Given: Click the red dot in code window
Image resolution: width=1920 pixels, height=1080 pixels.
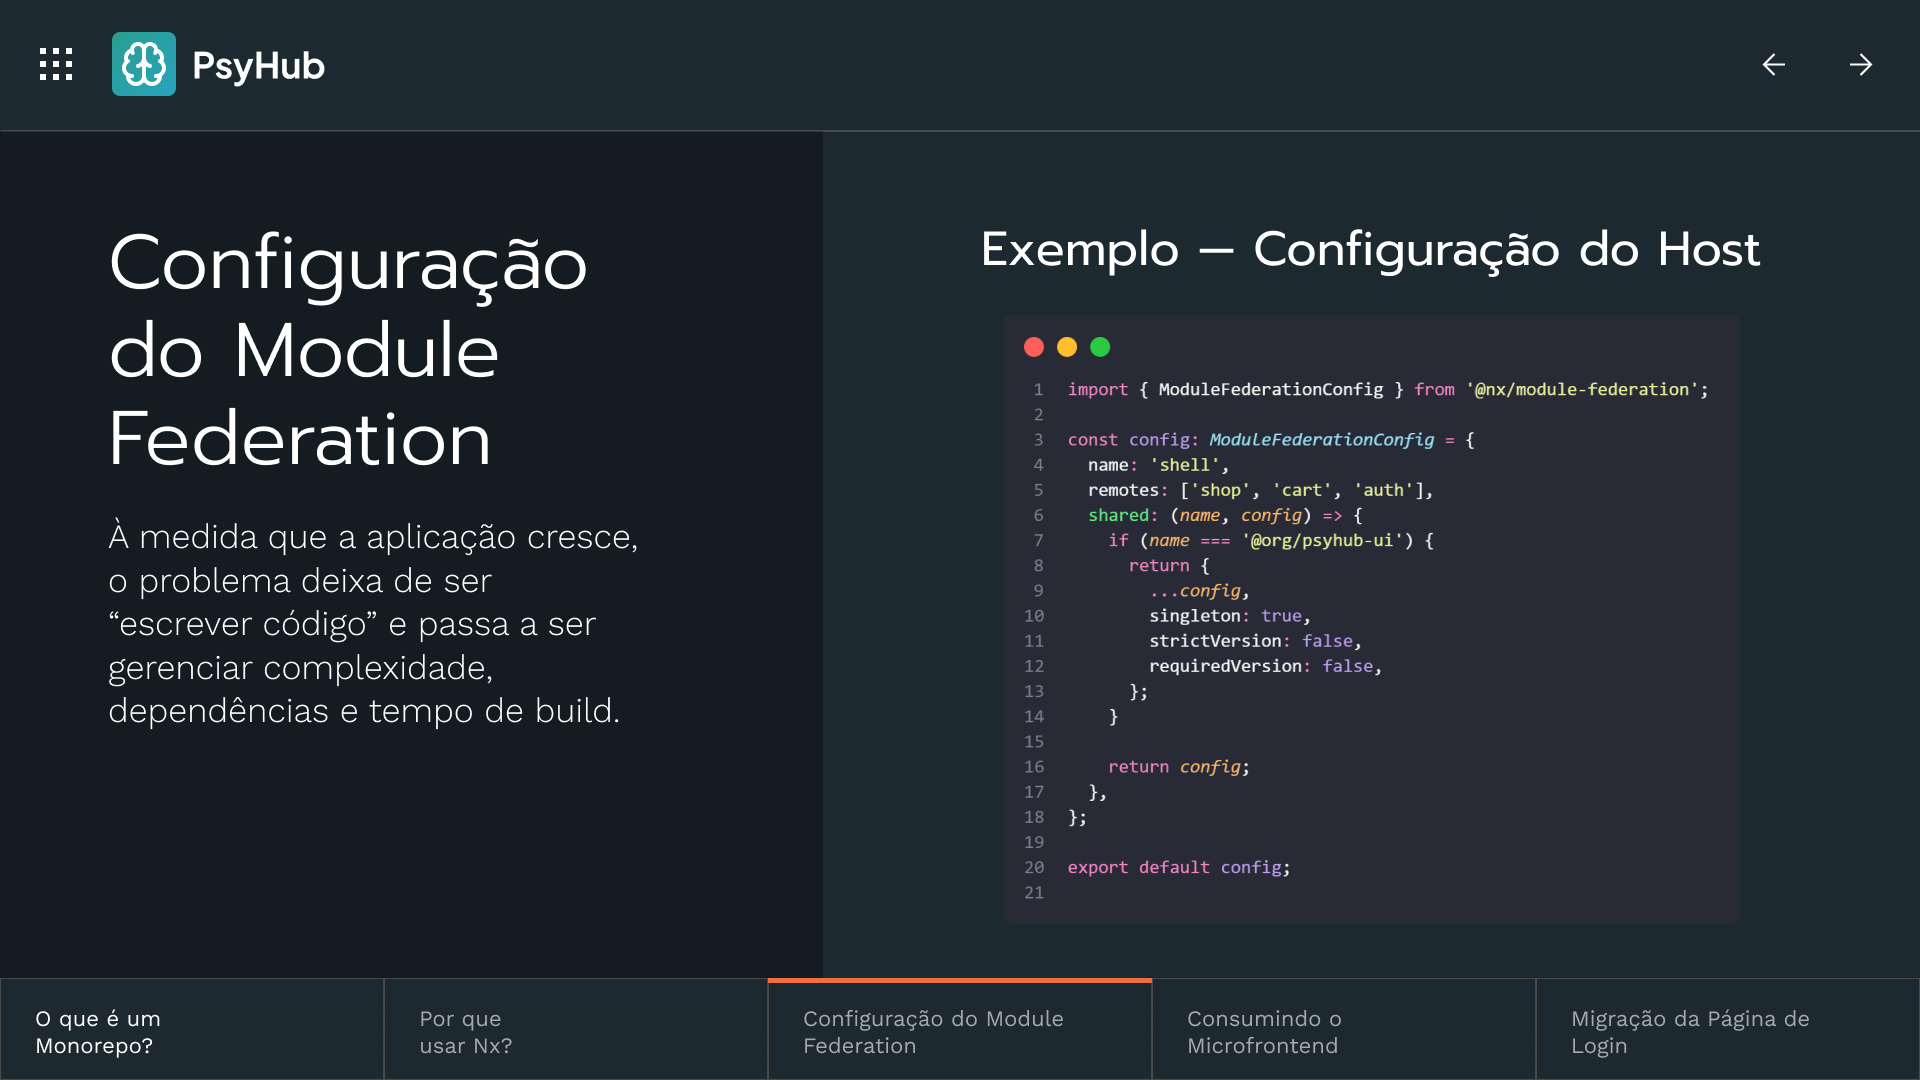Looking at the screenshot, I should pyautogui.click(x=1034, y=347).
